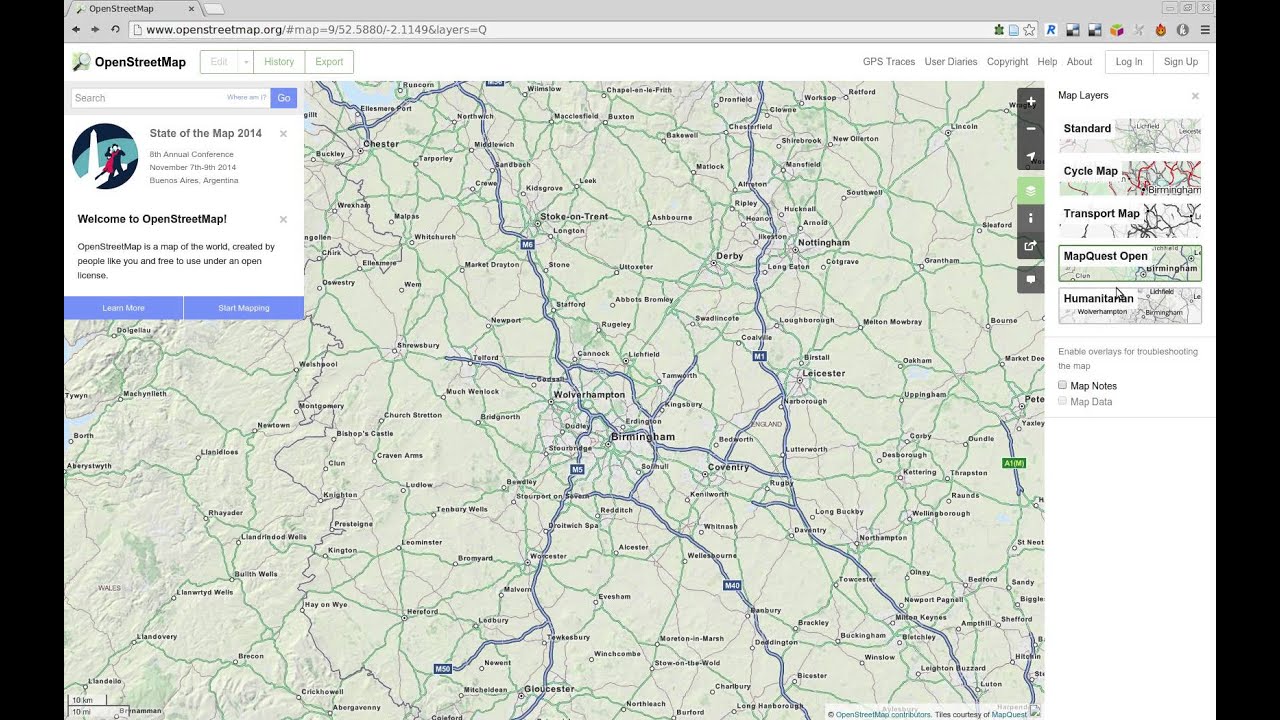Open User Diaries
Image resolution: width=1280 pixels, height=720 pixels.
pos(951,62)
